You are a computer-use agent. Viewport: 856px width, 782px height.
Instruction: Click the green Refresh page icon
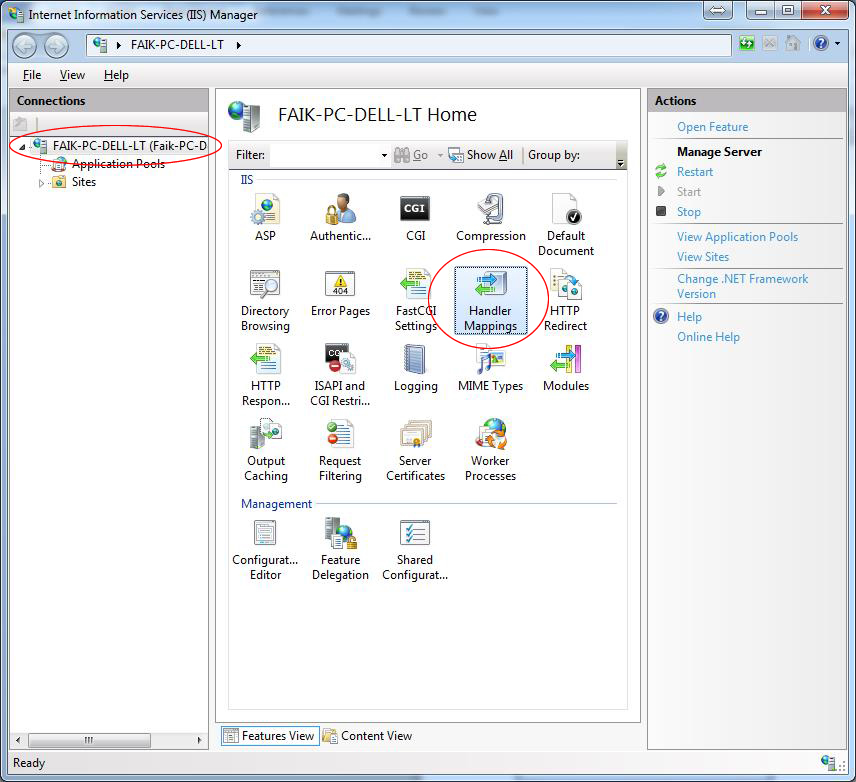tap(746, 43)
